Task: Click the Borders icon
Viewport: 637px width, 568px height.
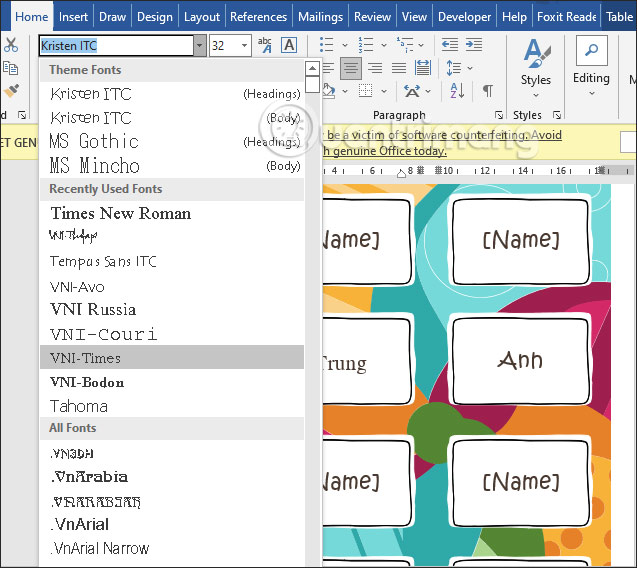Action: 365,91
